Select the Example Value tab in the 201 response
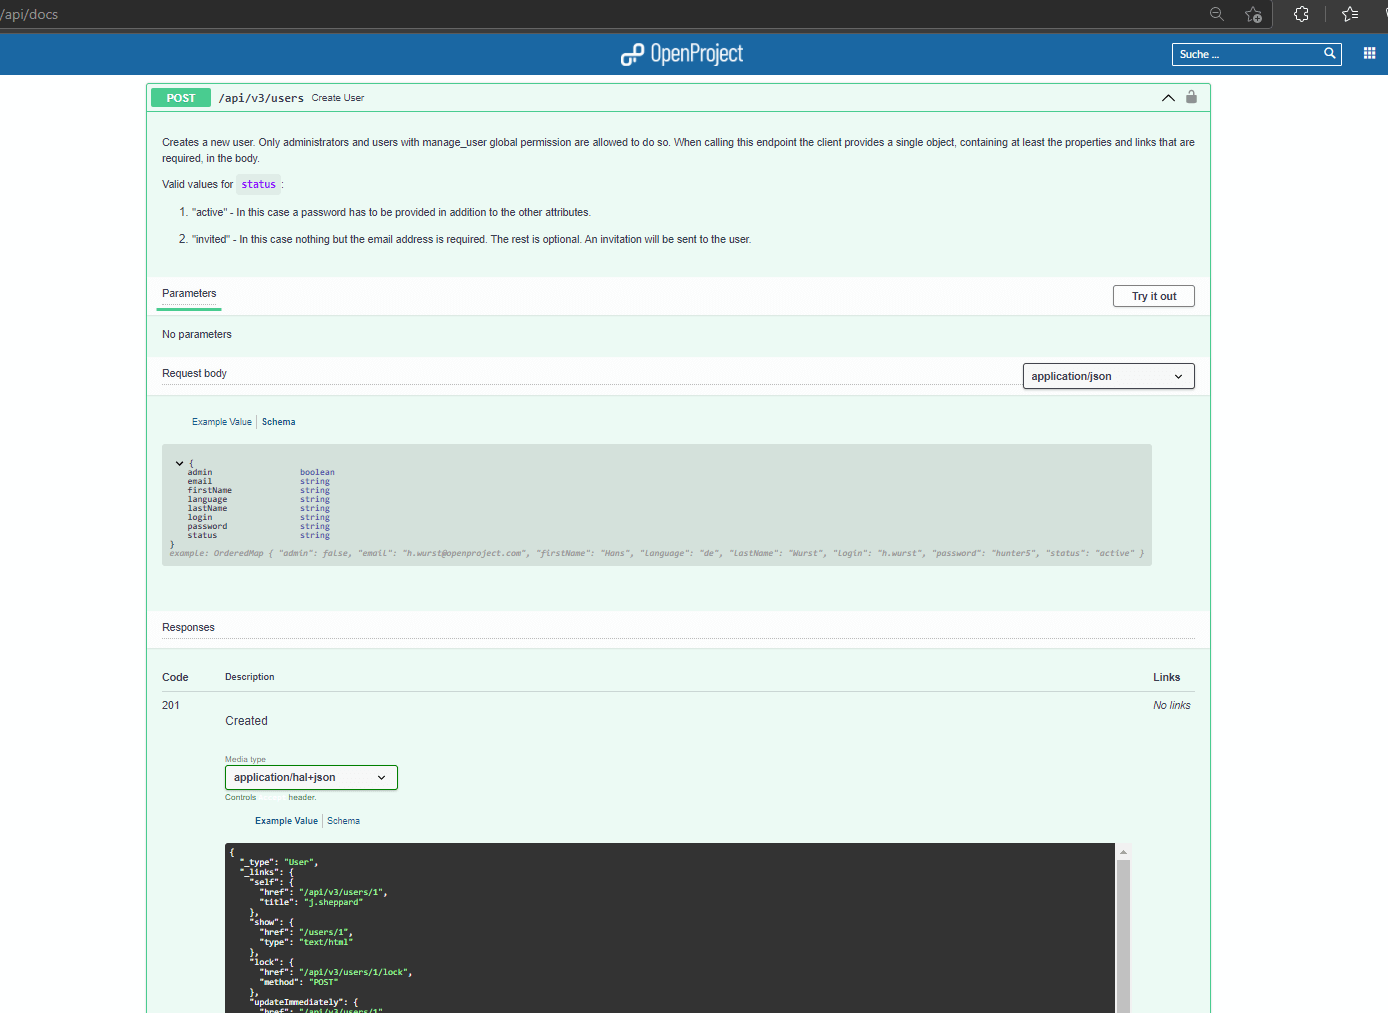 coord(286,820)
